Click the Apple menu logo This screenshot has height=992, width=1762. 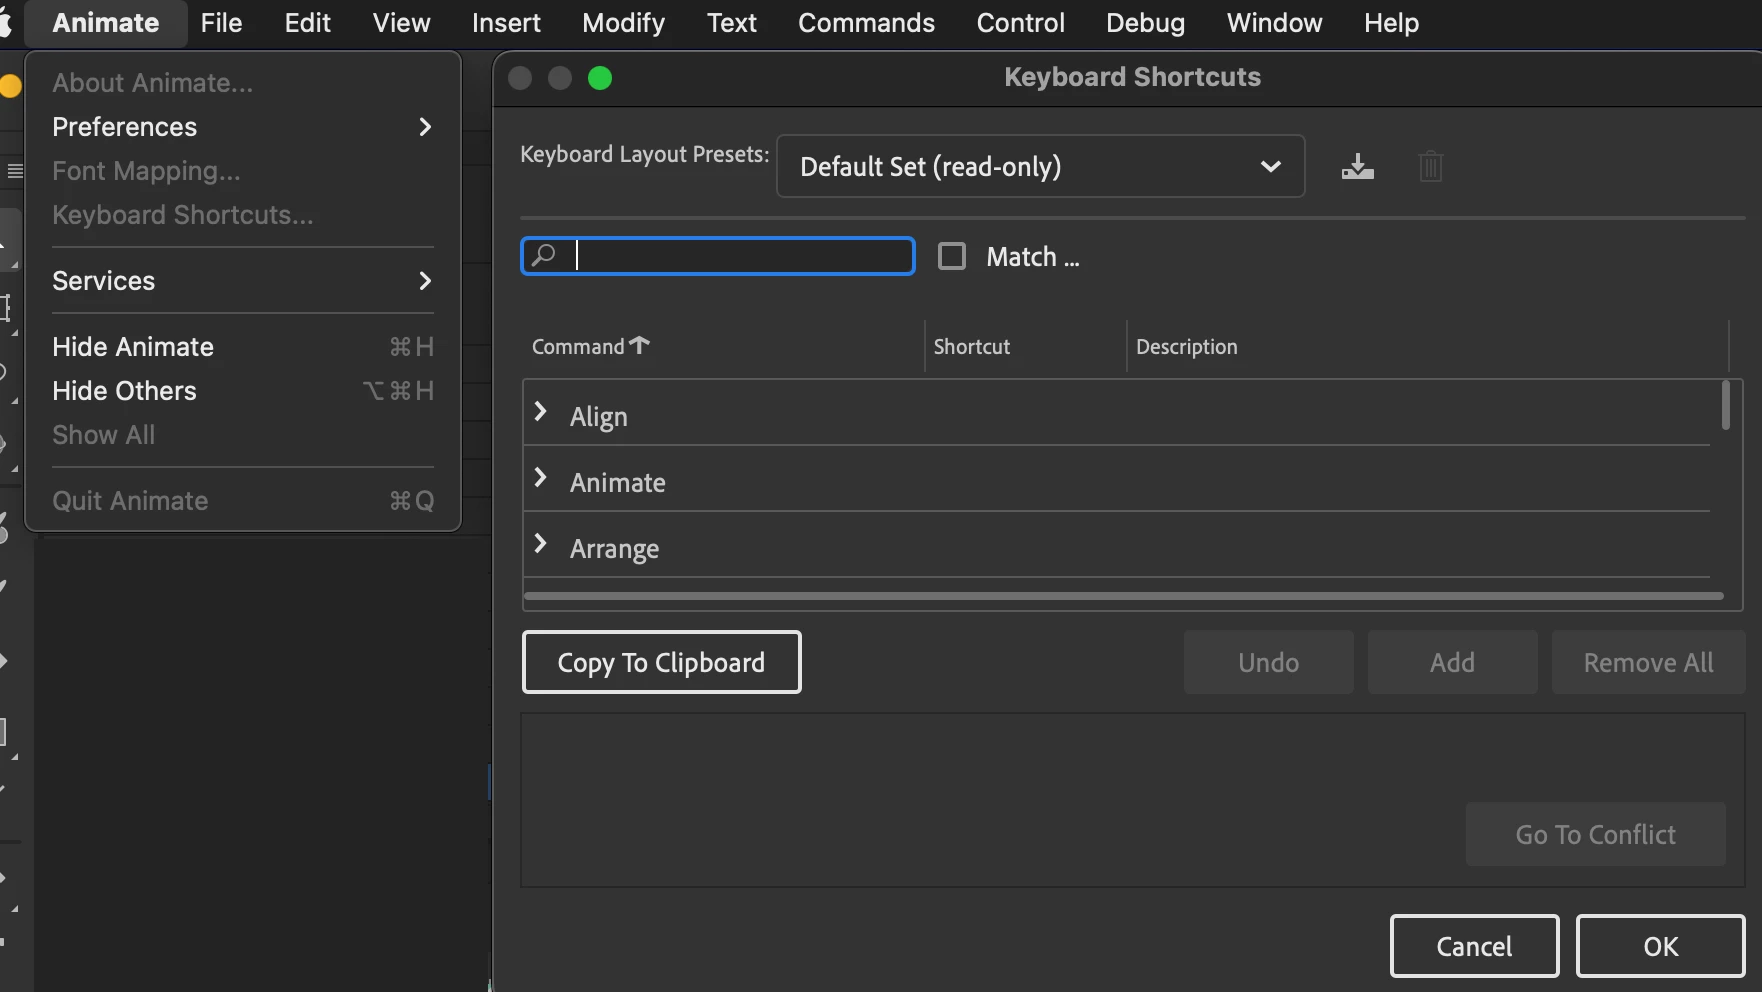(x=5, y=22)
